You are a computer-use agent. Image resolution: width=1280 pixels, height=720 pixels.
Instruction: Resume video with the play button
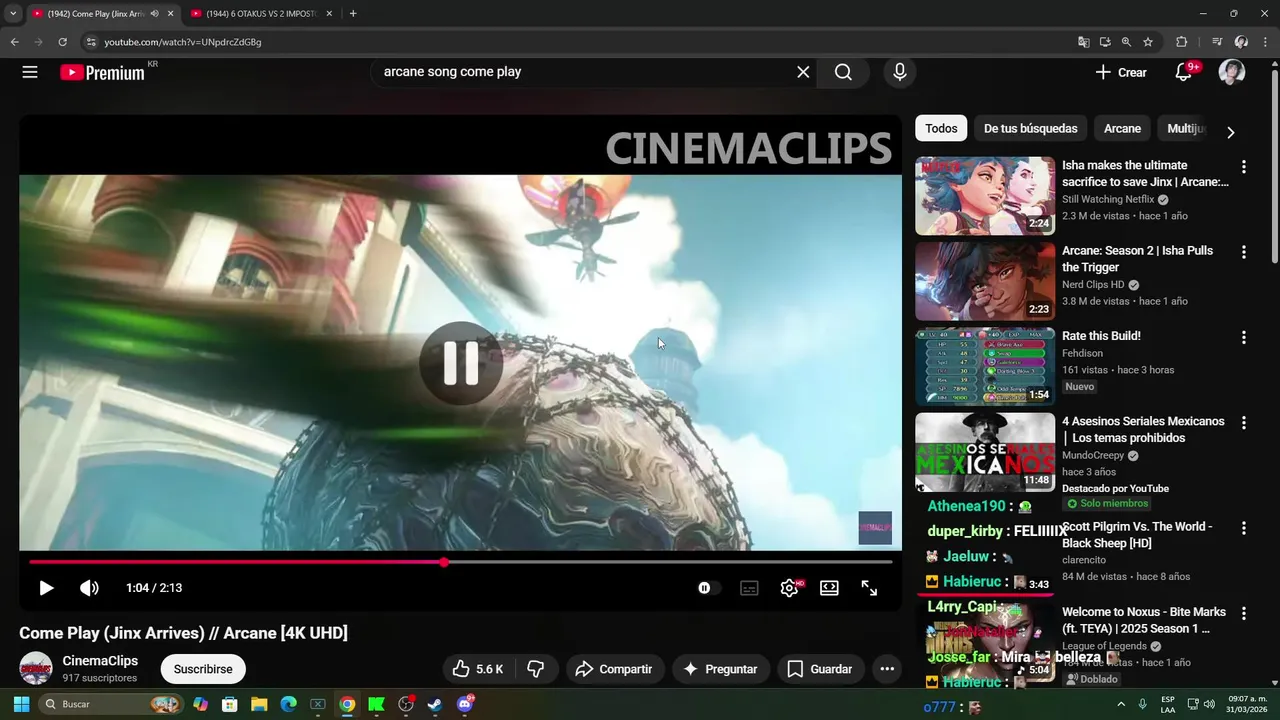coord(46,588)
